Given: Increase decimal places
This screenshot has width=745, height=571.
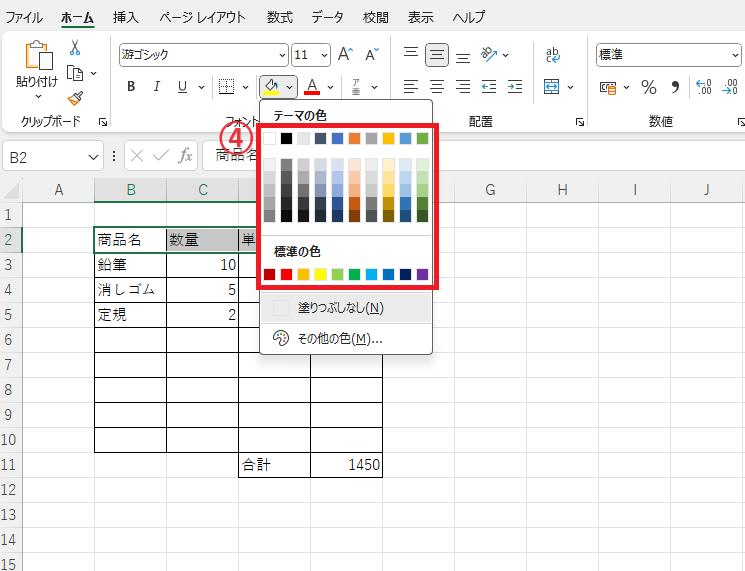Looking at the screenshot, I should (704, 87).
